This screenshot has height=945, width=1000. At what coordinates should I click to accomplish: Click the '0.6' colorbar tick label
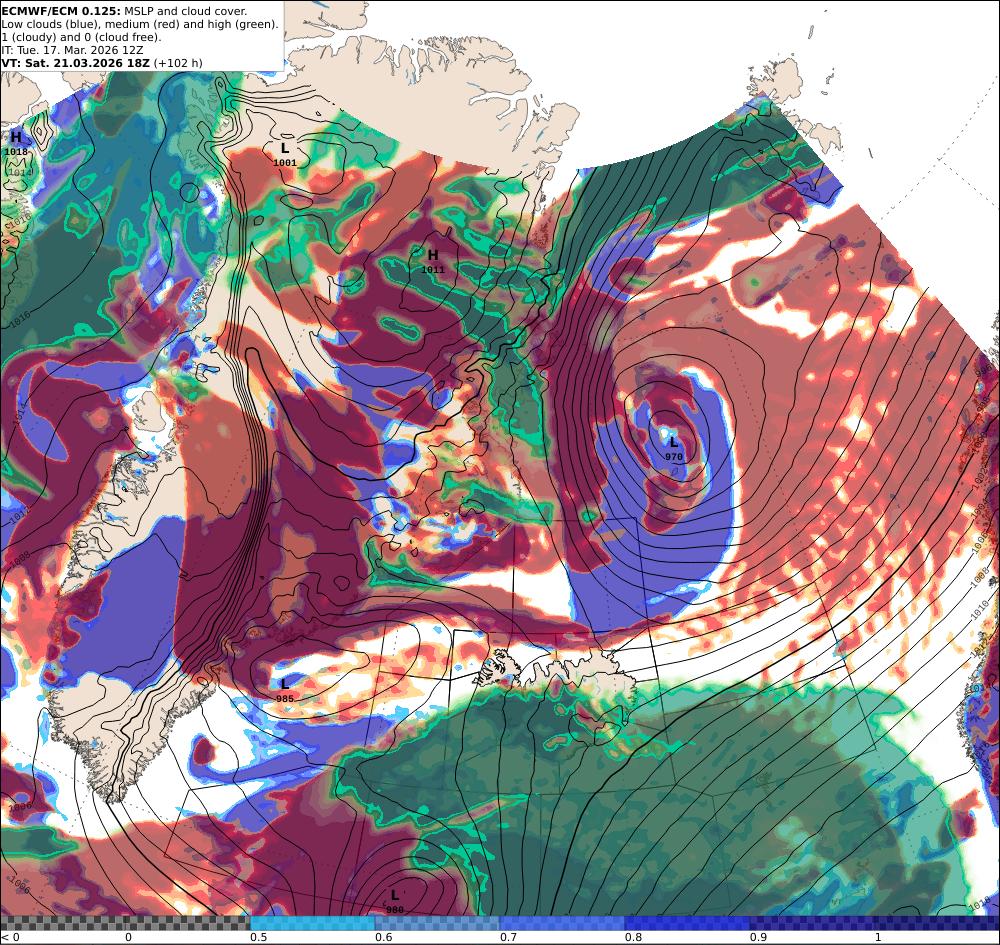(383, 937)
